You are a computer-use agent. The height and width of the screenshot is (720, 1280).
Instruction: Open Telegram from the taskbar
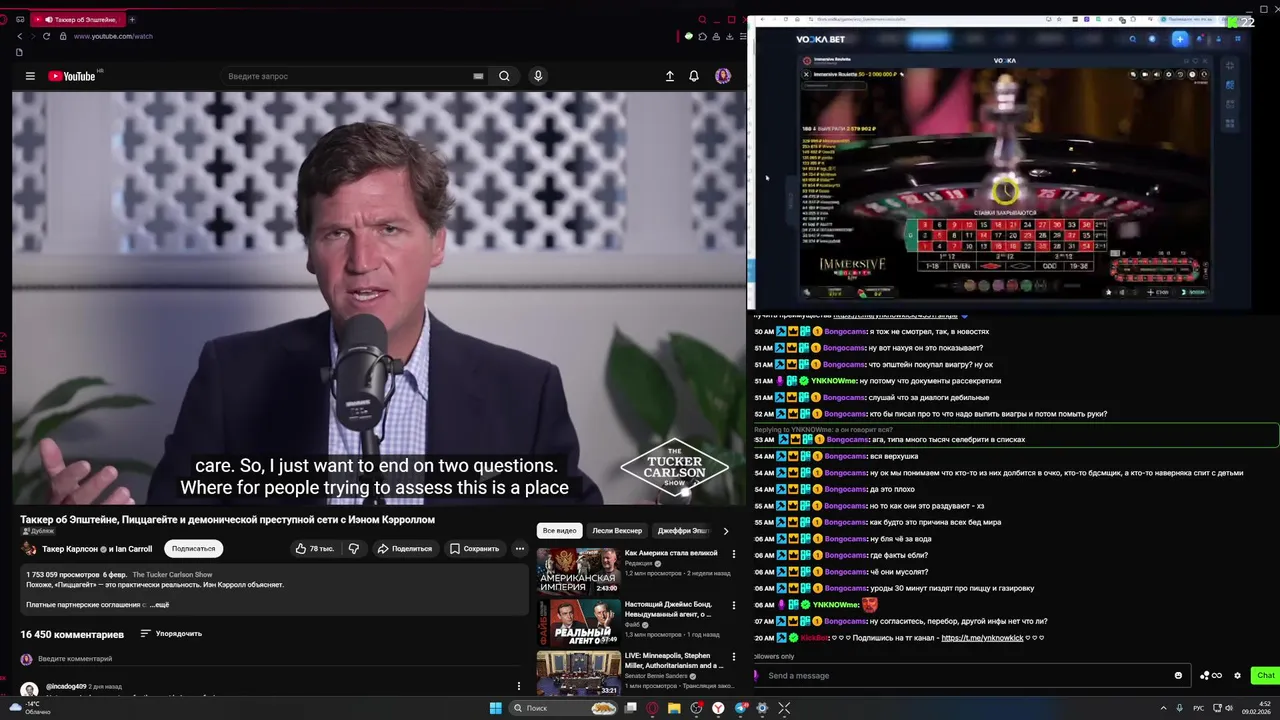click(740, 708)
